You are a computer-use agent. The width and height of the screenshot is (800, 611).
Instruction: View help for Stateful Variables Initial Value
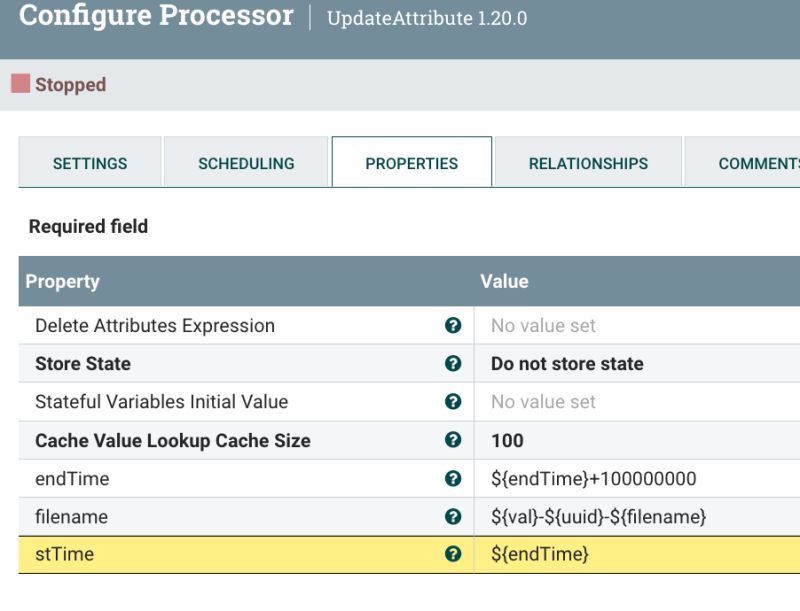coord(452,401)
